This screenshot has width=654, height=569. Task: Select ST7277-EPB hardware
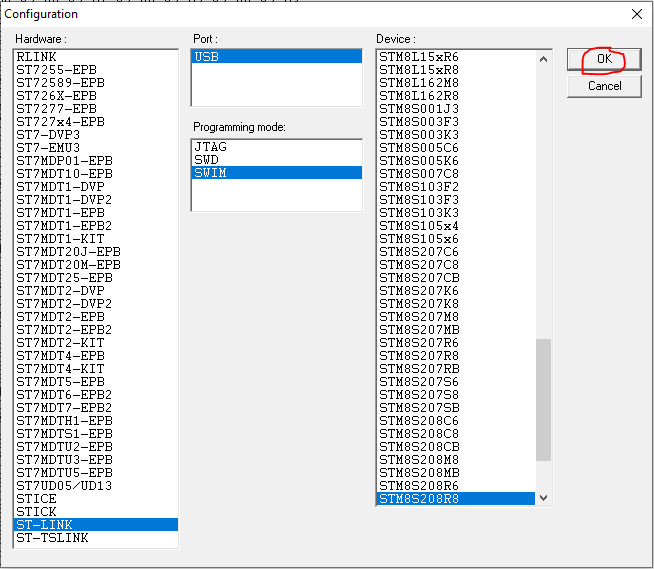click(96, 108)
